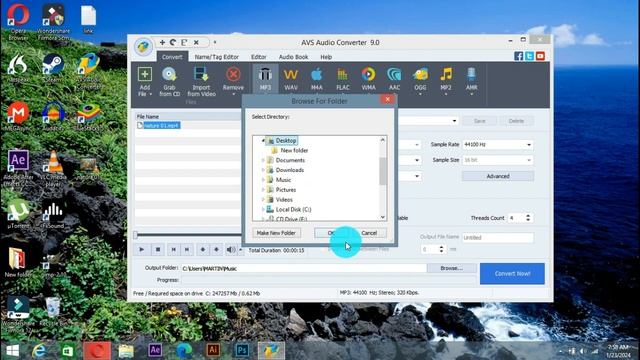The height and width of the screenshot is (360, 640).
Task: Click the Remove file icon
Action: 233,75
